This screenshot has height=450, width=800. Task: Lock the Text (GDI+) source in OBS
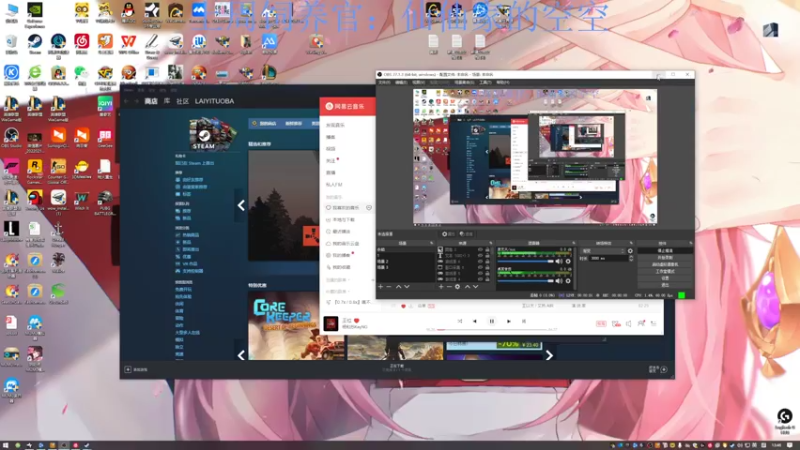coord(487,255)
